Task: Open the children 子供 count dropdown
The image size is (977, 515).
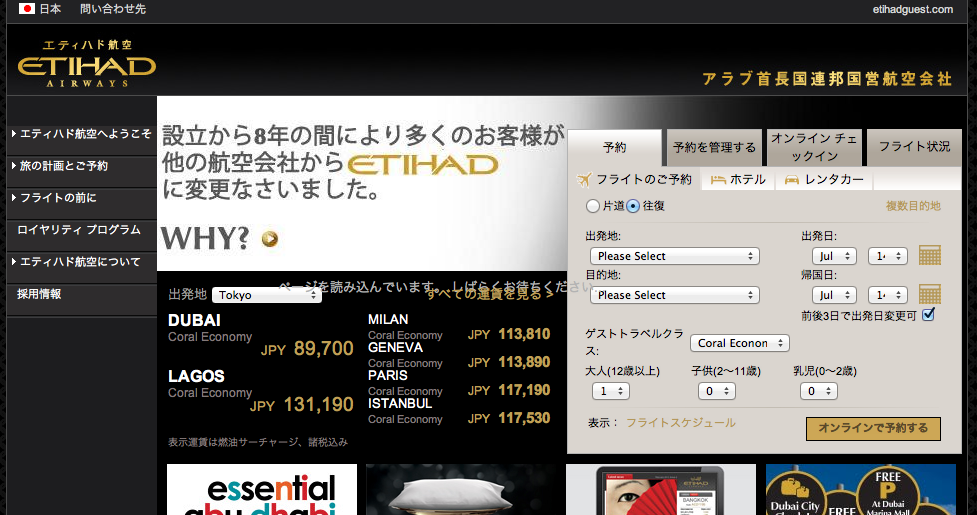Action: click(717, 391)
